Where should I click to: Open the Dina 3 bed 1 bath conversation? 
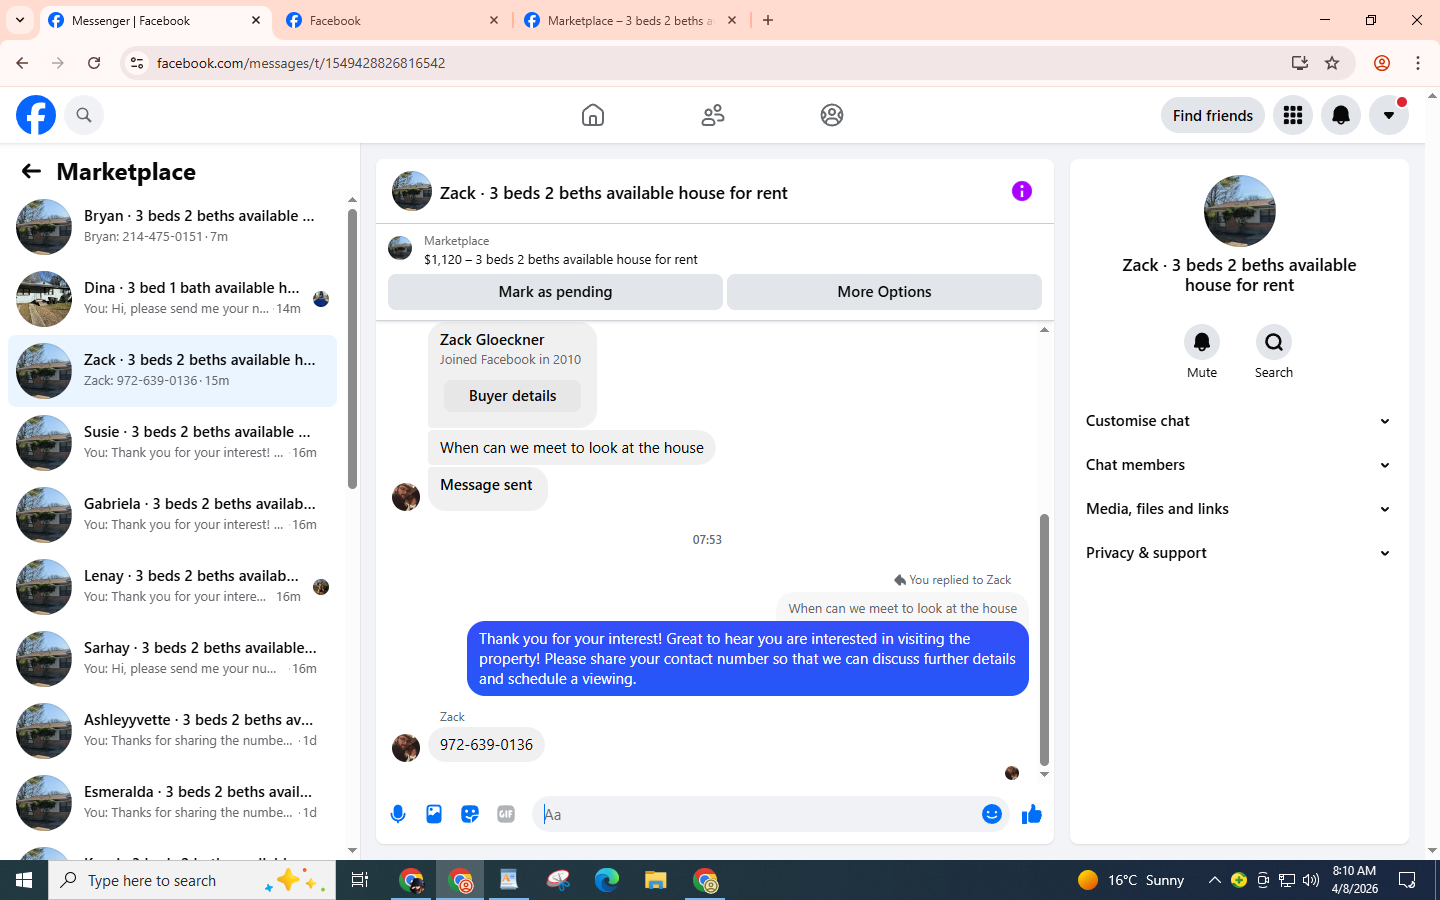(x=172, y=299)
